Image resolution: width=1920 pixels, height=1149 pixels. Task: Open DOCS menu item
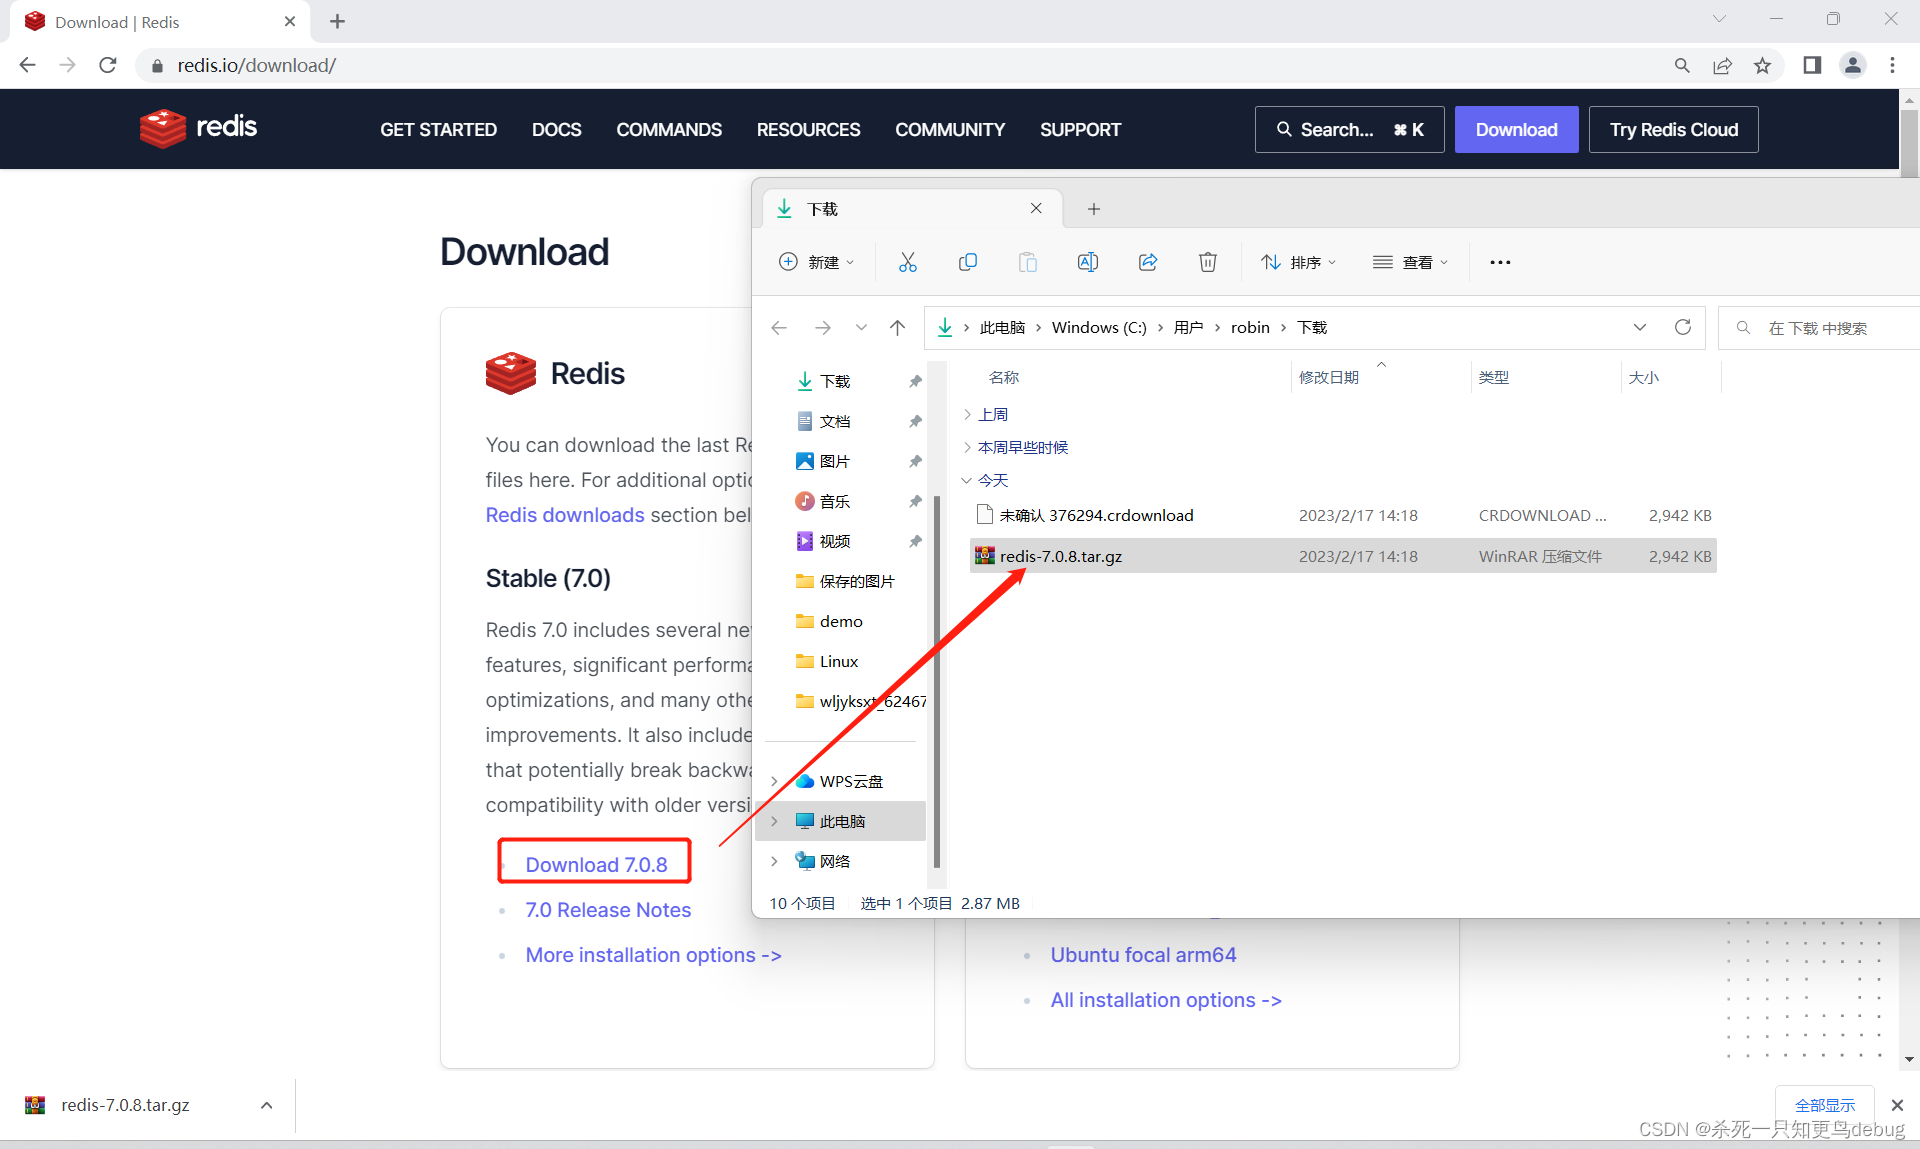pos(556,130)
